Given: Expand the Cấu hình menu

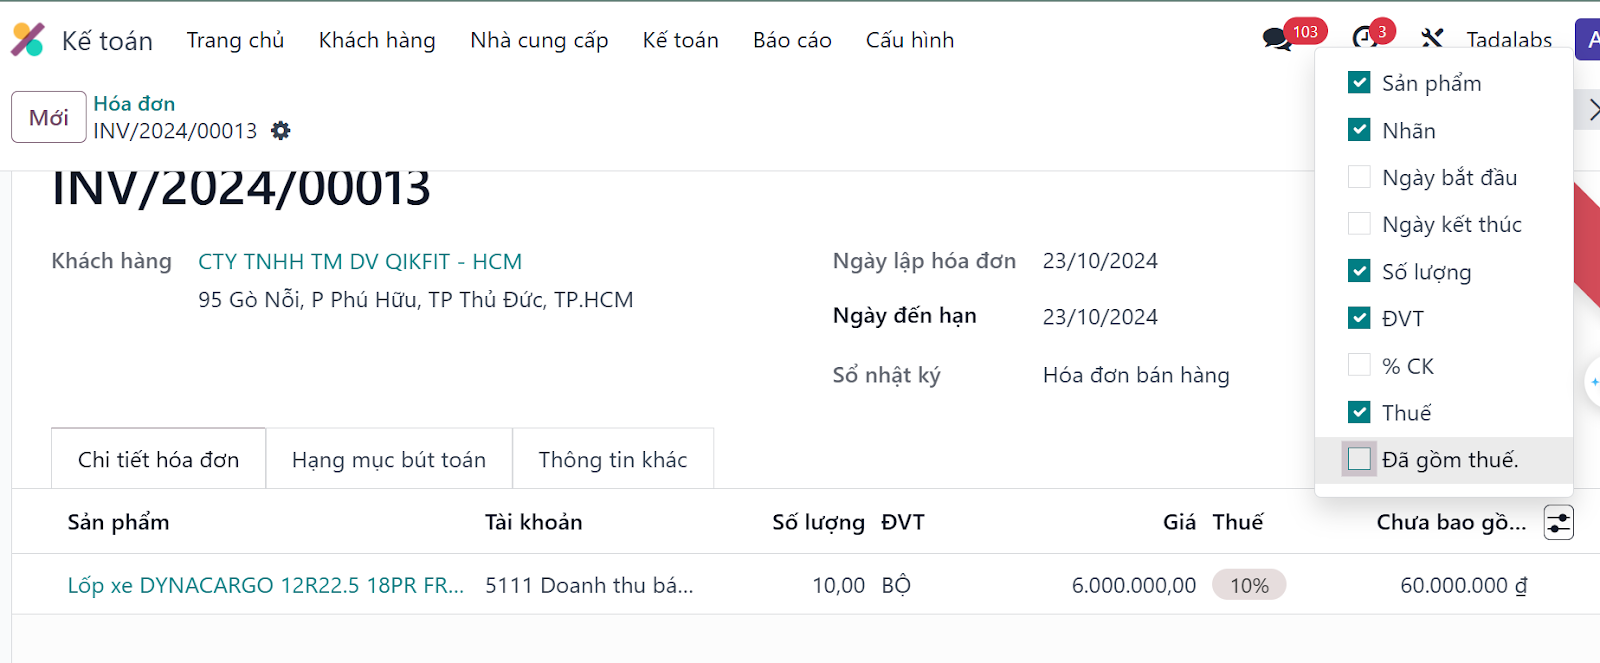Looking at the screenshot, I should tap(910, 40).
